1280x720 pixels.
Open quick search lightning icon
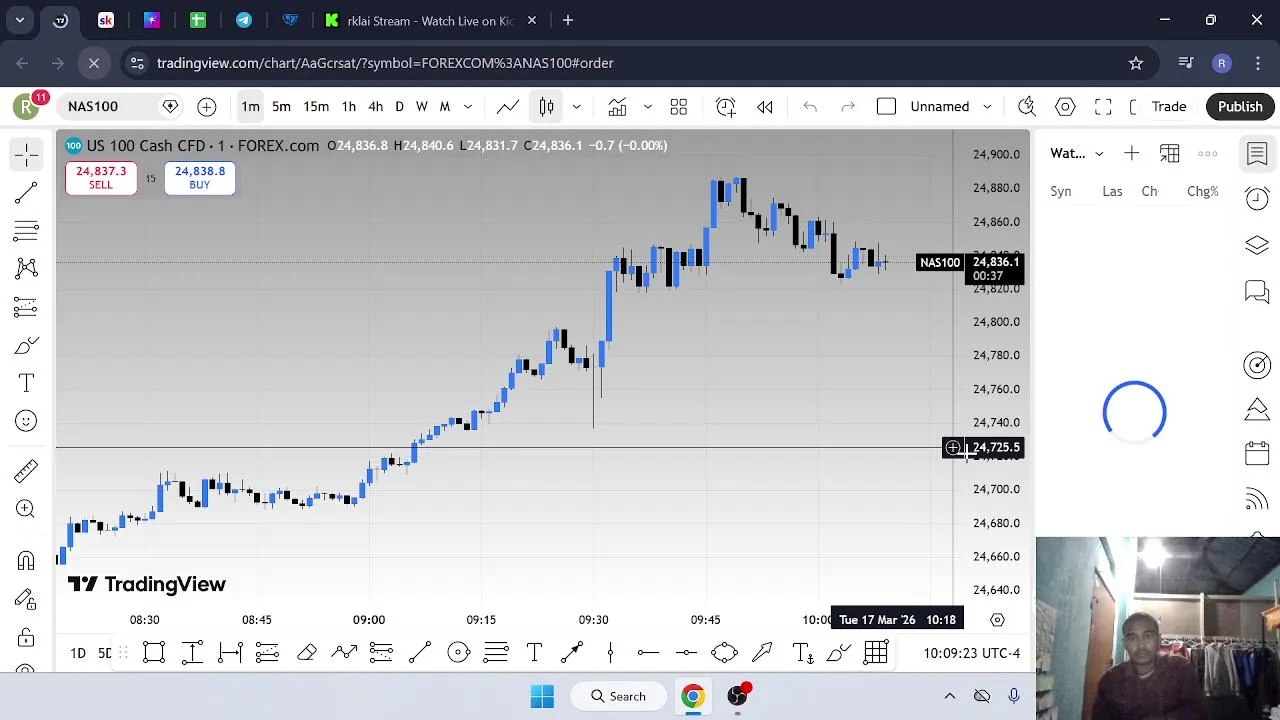(1027, 106)
